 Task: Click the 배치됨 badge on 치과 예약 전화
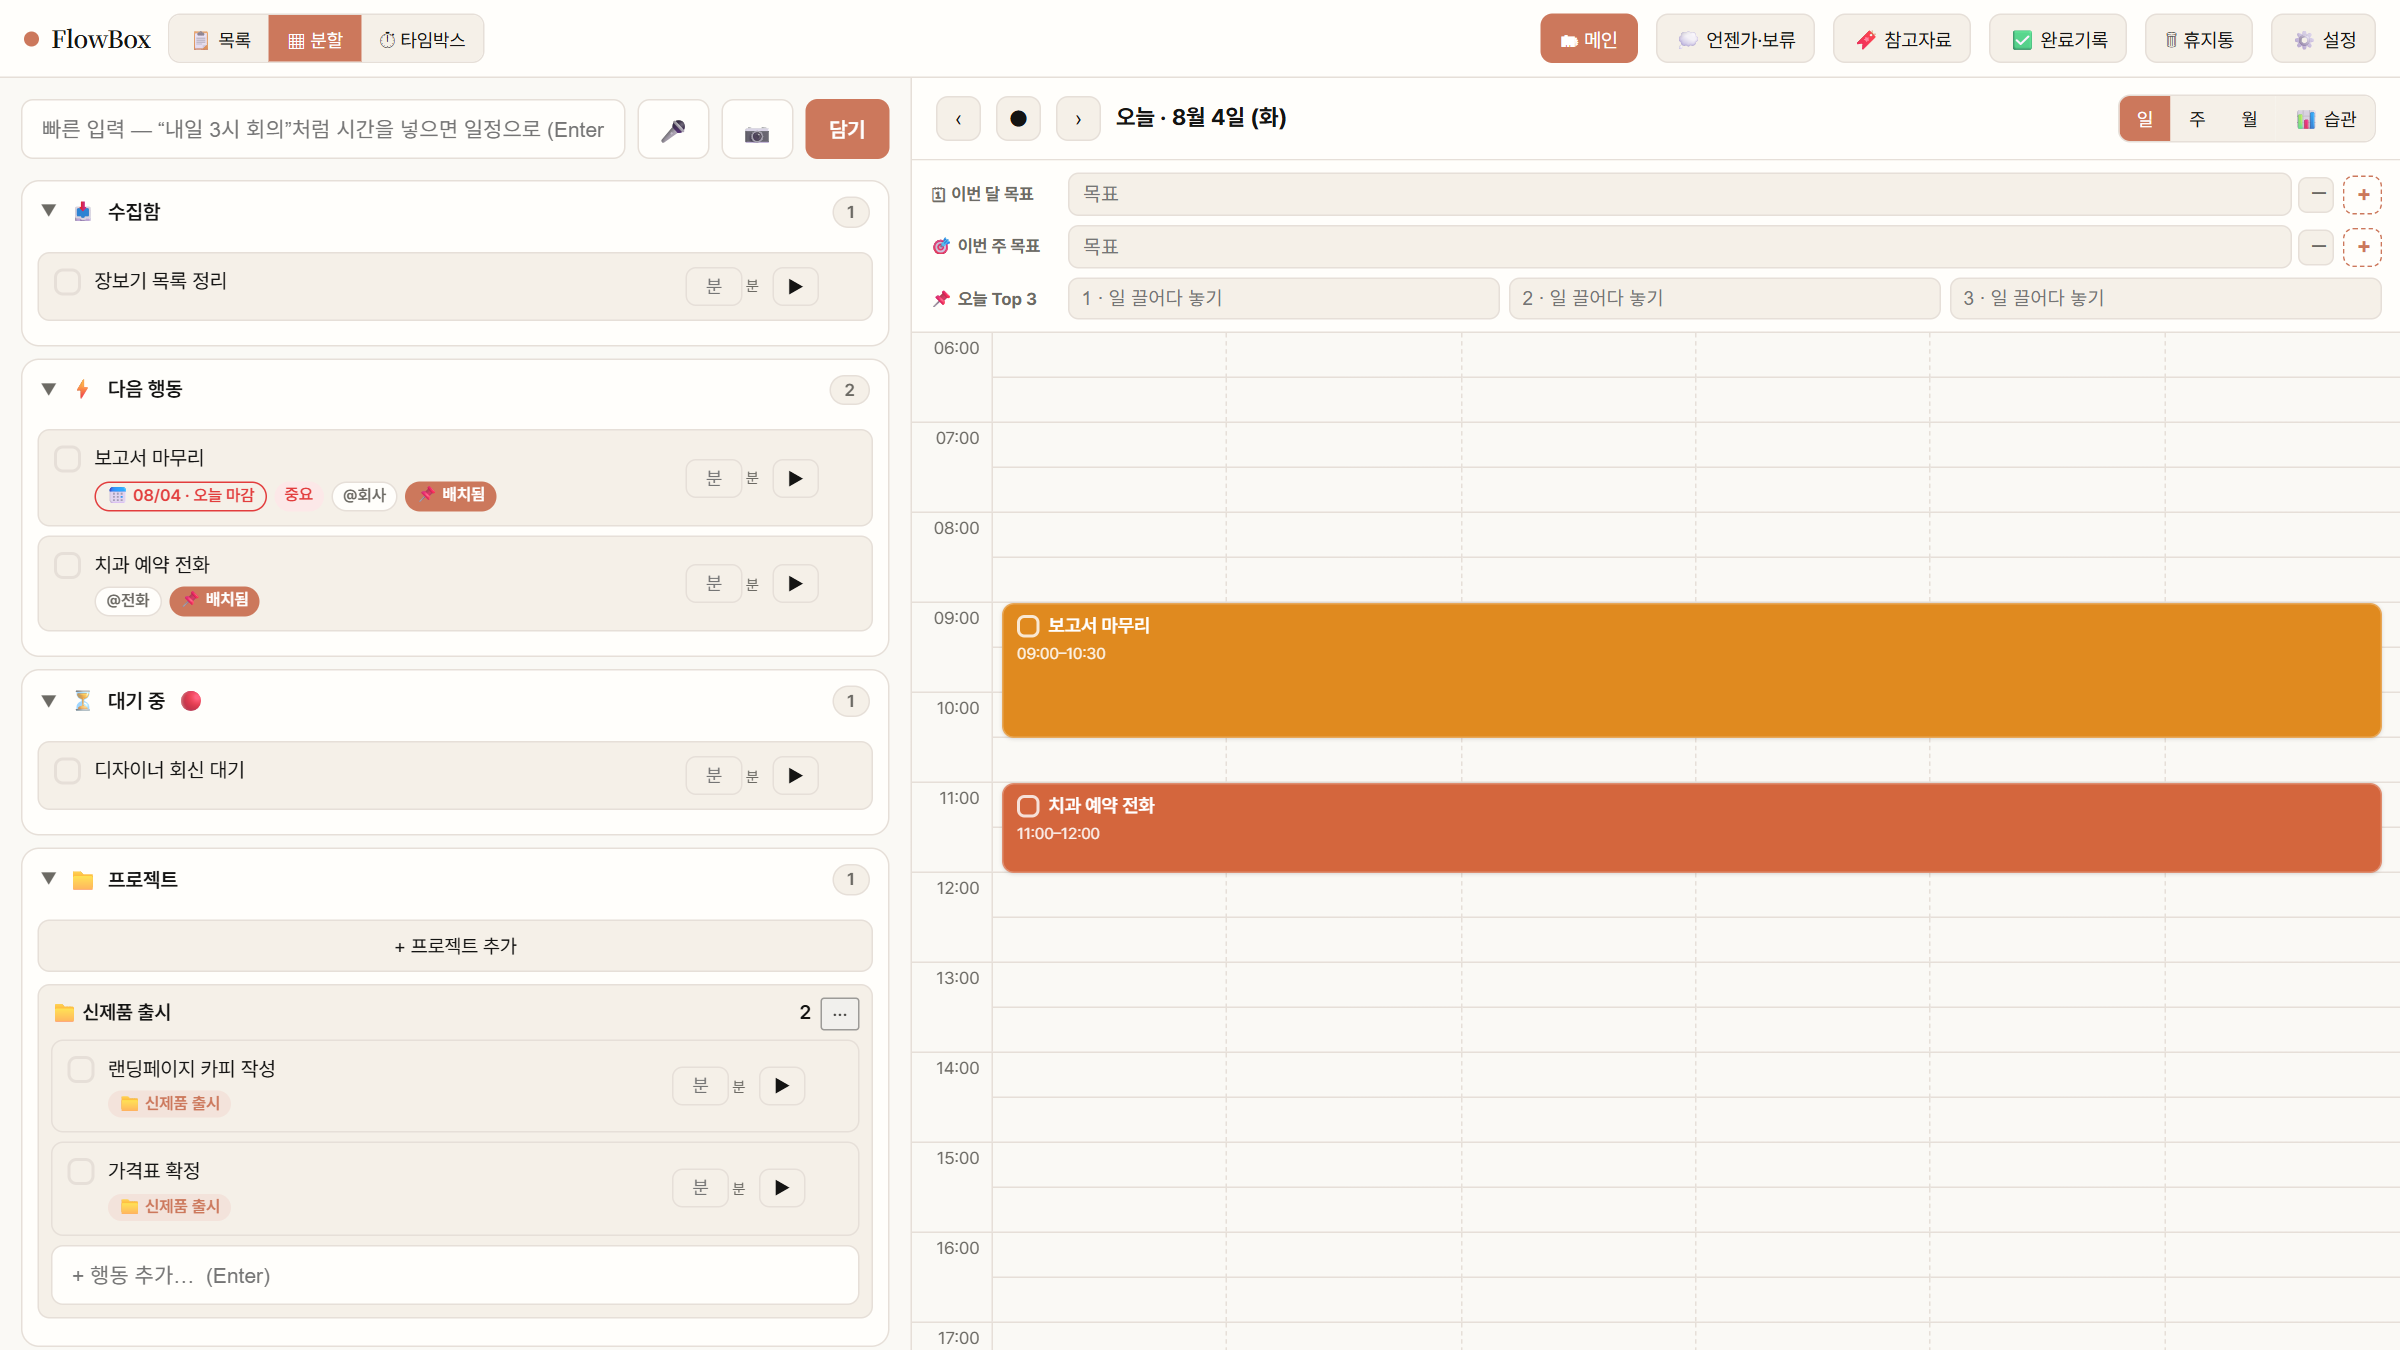(x=215, y=600)
